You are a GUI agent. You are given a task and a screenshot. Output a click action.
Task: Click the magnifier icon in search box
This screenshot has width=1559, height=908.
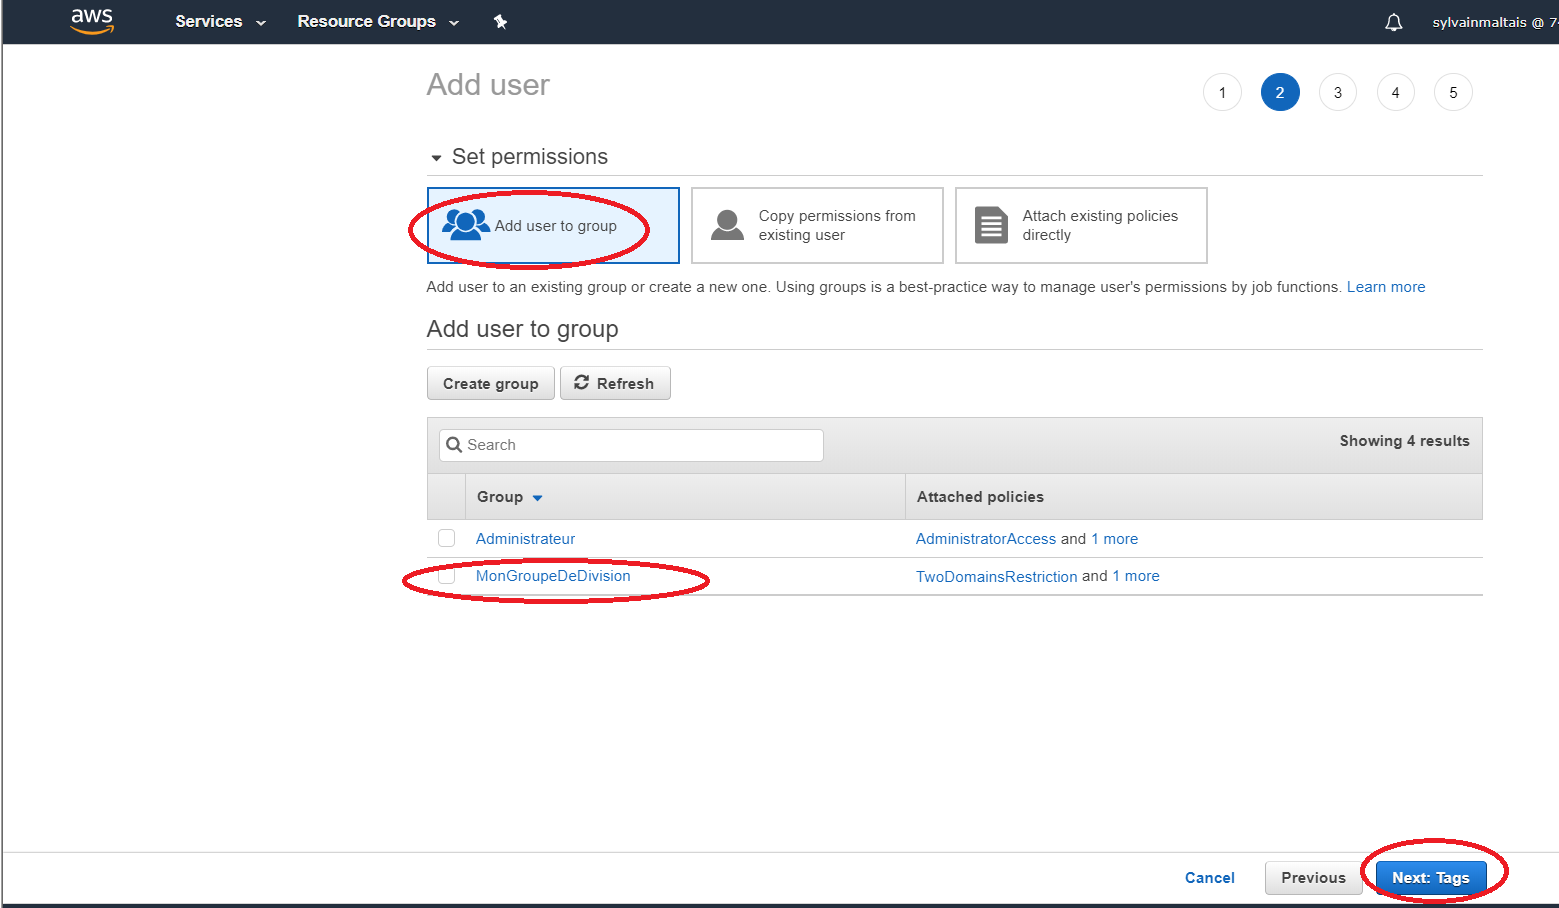click(454, 445)
